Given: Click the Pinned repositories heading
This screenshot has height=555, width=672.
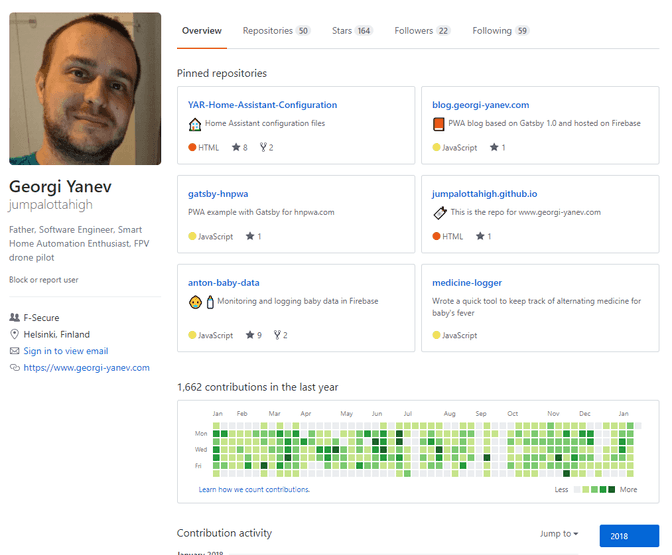Looking at the screenshot, I should coord(222,73).
